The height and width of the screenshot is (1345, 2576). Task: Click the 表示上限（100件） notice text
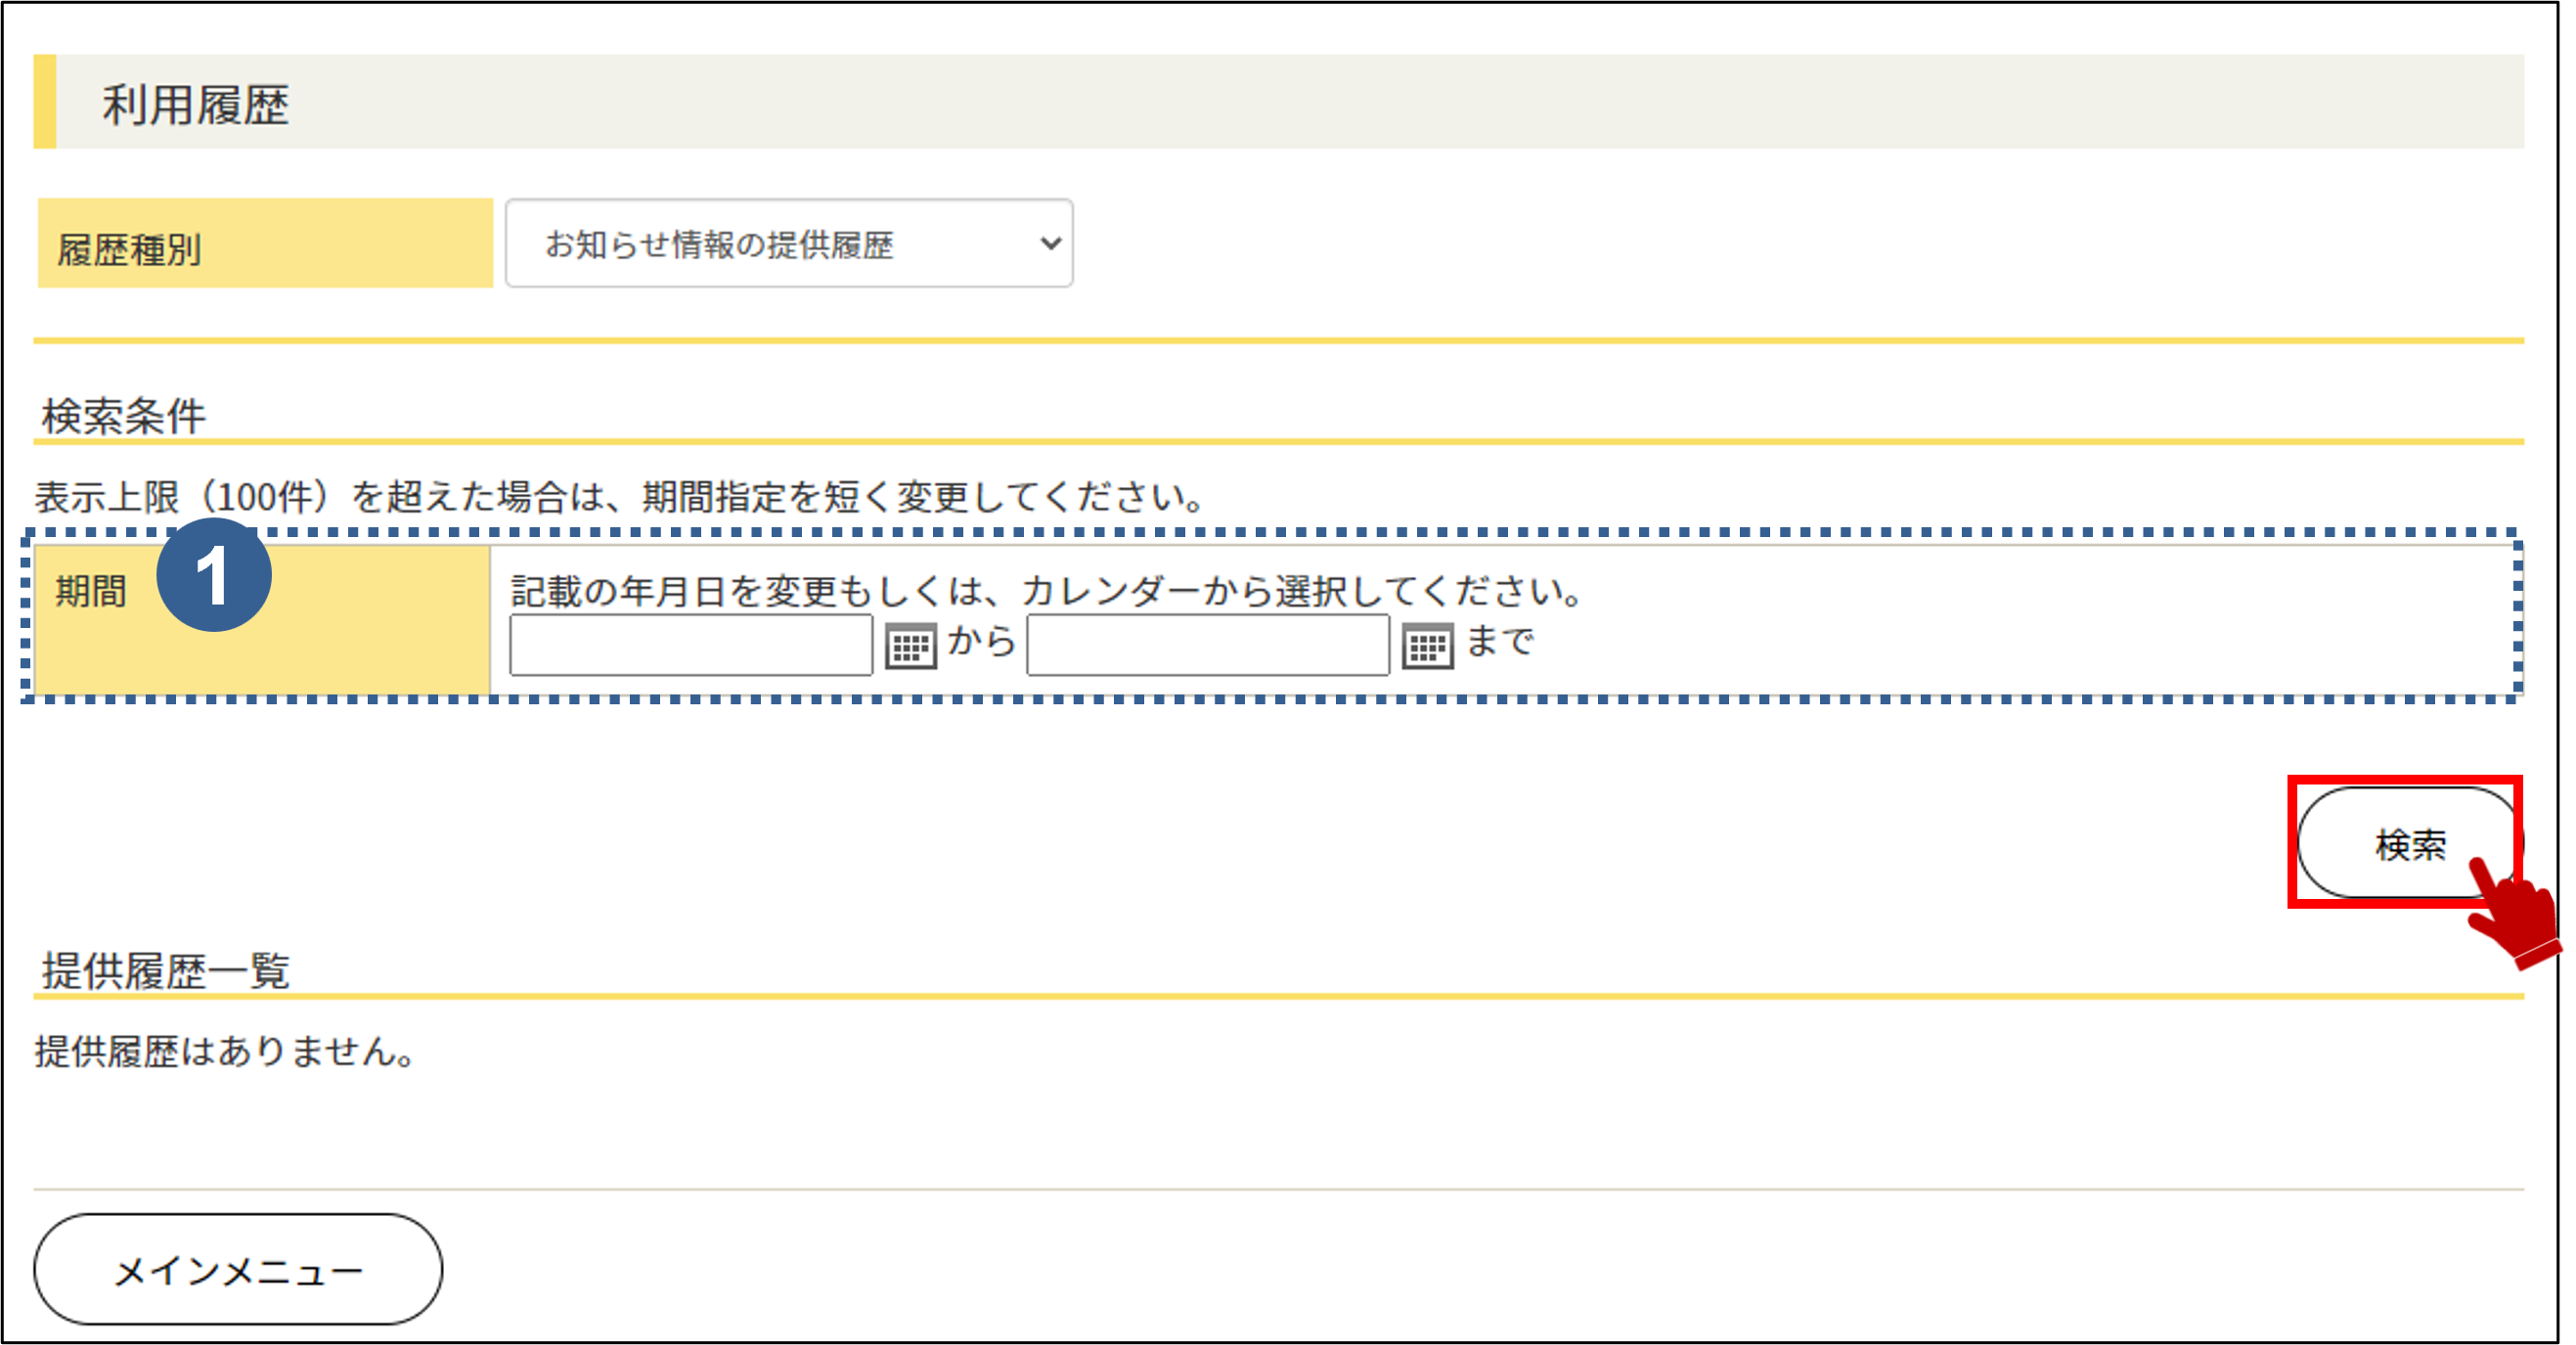620,497
